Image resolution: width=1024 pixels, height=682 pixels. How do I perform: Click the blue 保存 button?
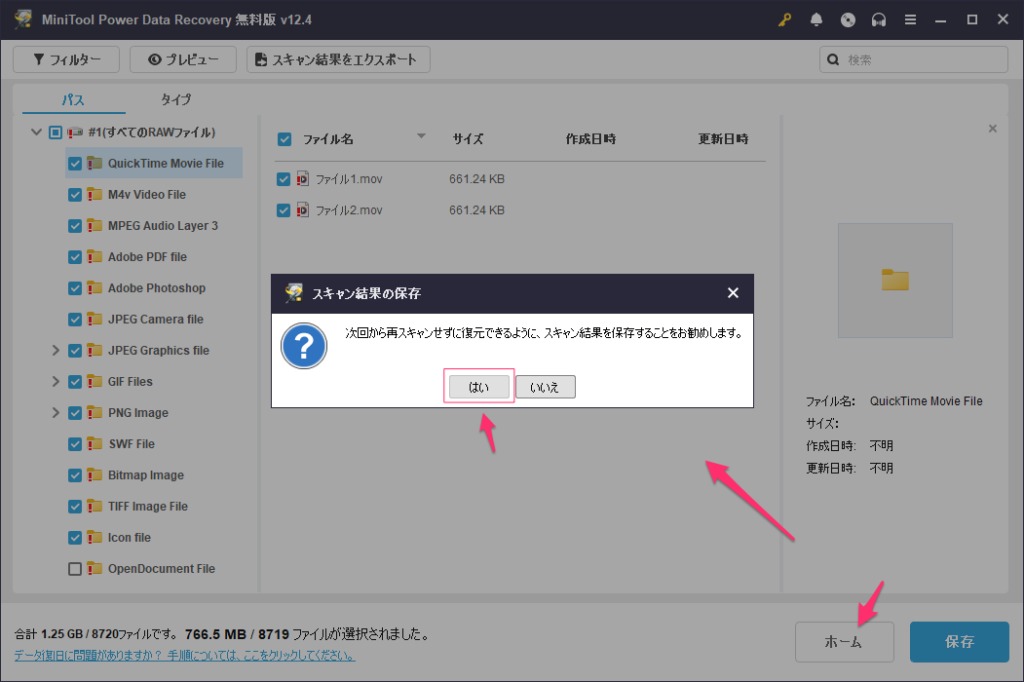click(959, 642)
